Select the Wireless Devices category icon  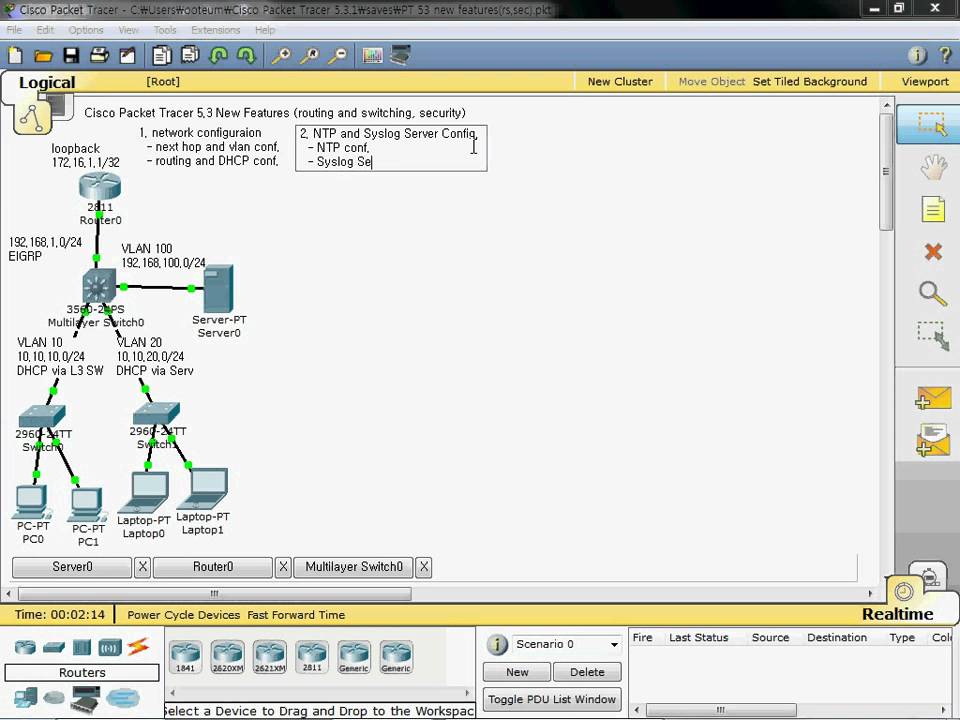pos(110,647)
